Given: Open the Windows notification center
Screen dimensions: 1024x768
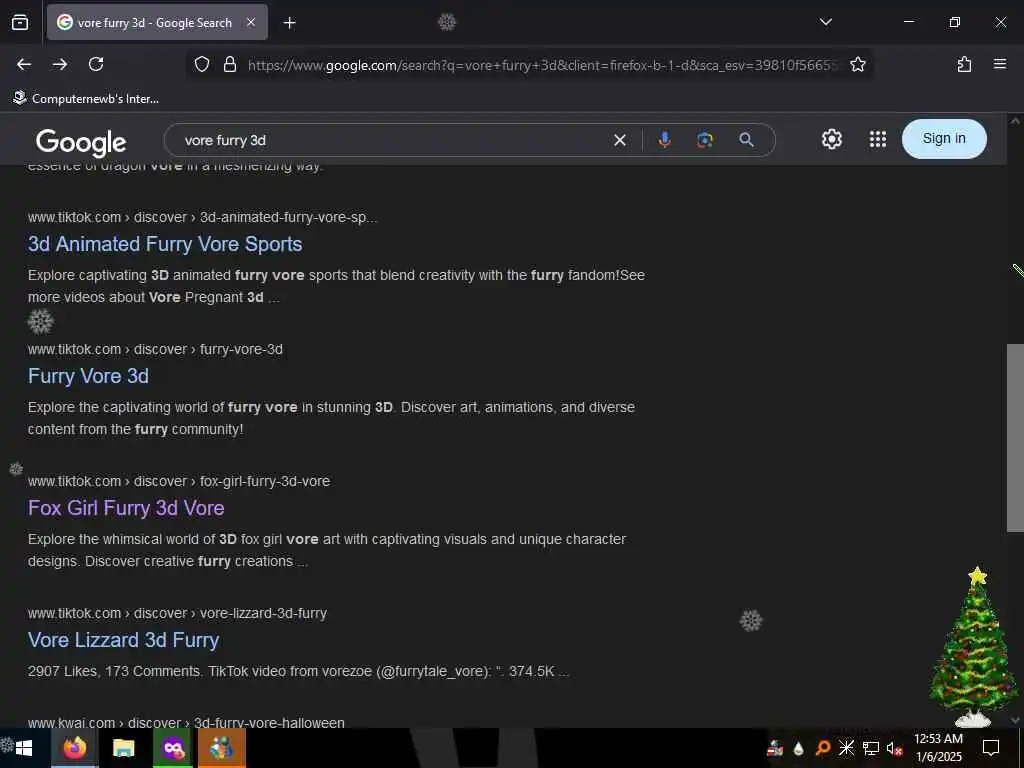Looking at the screenshot, I should [x=991, y=748].
